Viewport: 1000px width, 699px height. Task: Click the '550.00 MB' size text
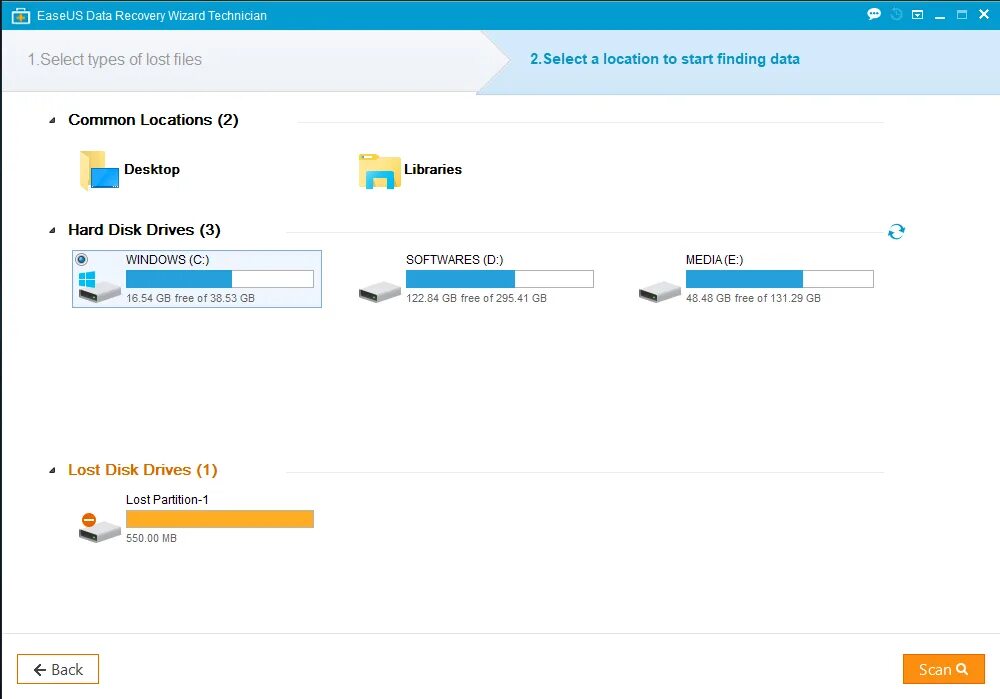click(x=151, y=538)
